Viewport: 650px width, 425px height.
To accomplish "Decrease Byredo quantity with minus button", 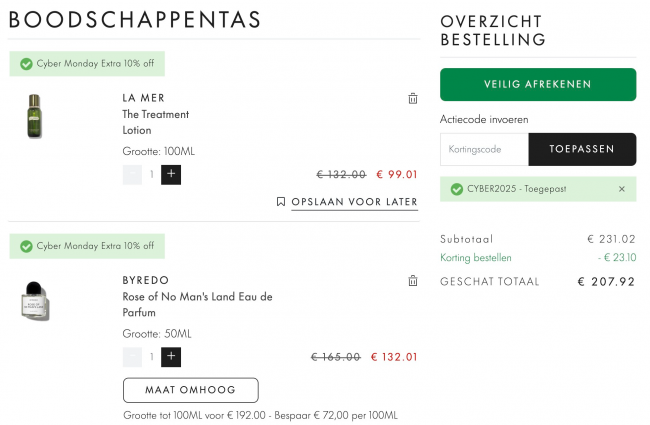I will (x=132, y=357).
